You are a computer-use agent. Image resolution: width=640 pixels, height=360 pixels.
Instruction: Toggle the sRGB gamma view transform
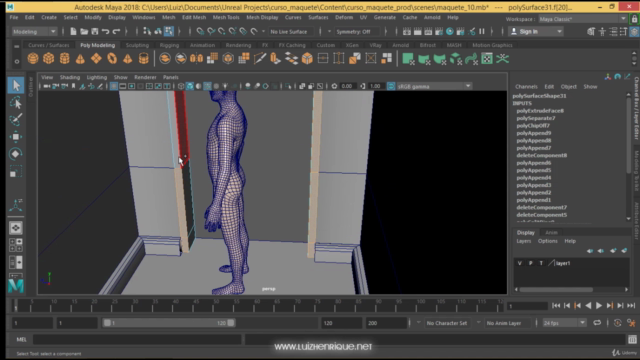pyautogui.click(x=391, y=86)
